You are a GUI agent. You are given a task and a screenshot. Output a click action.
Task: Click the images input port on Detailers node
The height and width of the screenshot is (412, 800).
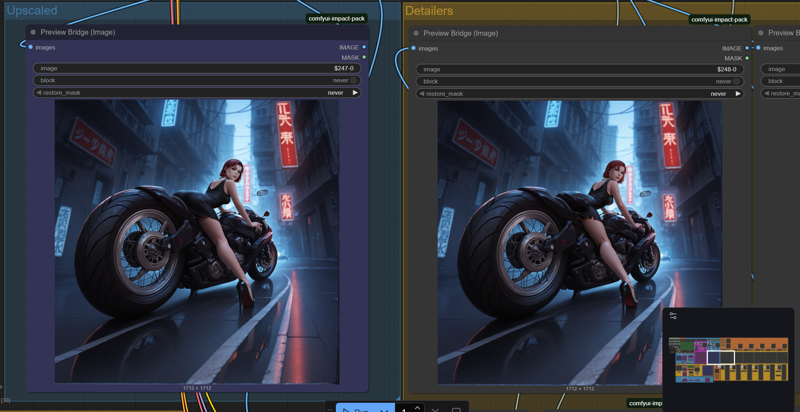pos(414,48)
